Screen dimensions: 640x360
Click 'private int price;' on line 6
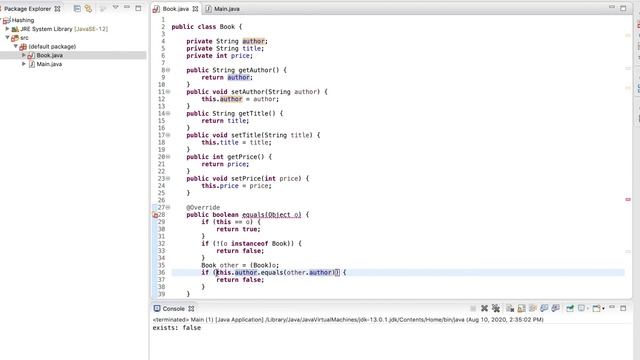220,56
